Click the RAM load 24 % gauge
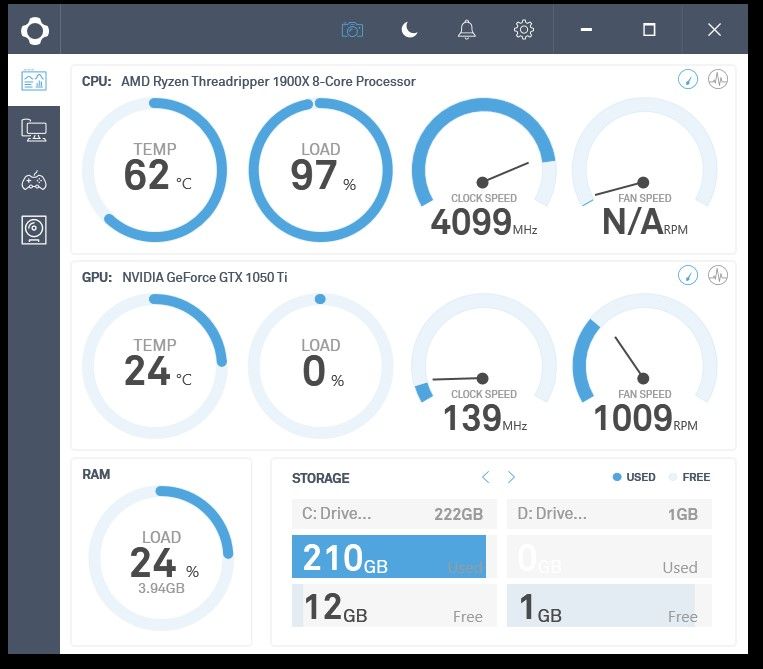Image resolution: width=763 pixels, height=669 pixels. [x=161, y=558]
